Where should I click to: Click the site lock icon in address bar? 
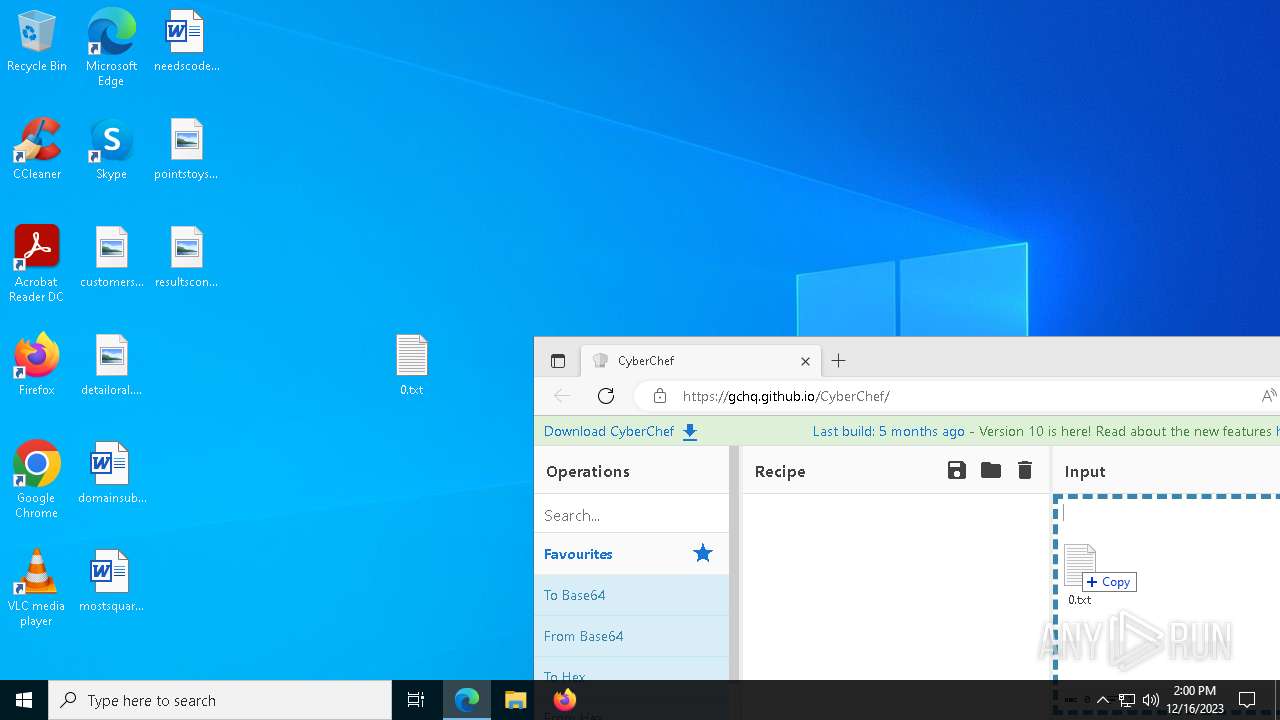tap(660, 396)
